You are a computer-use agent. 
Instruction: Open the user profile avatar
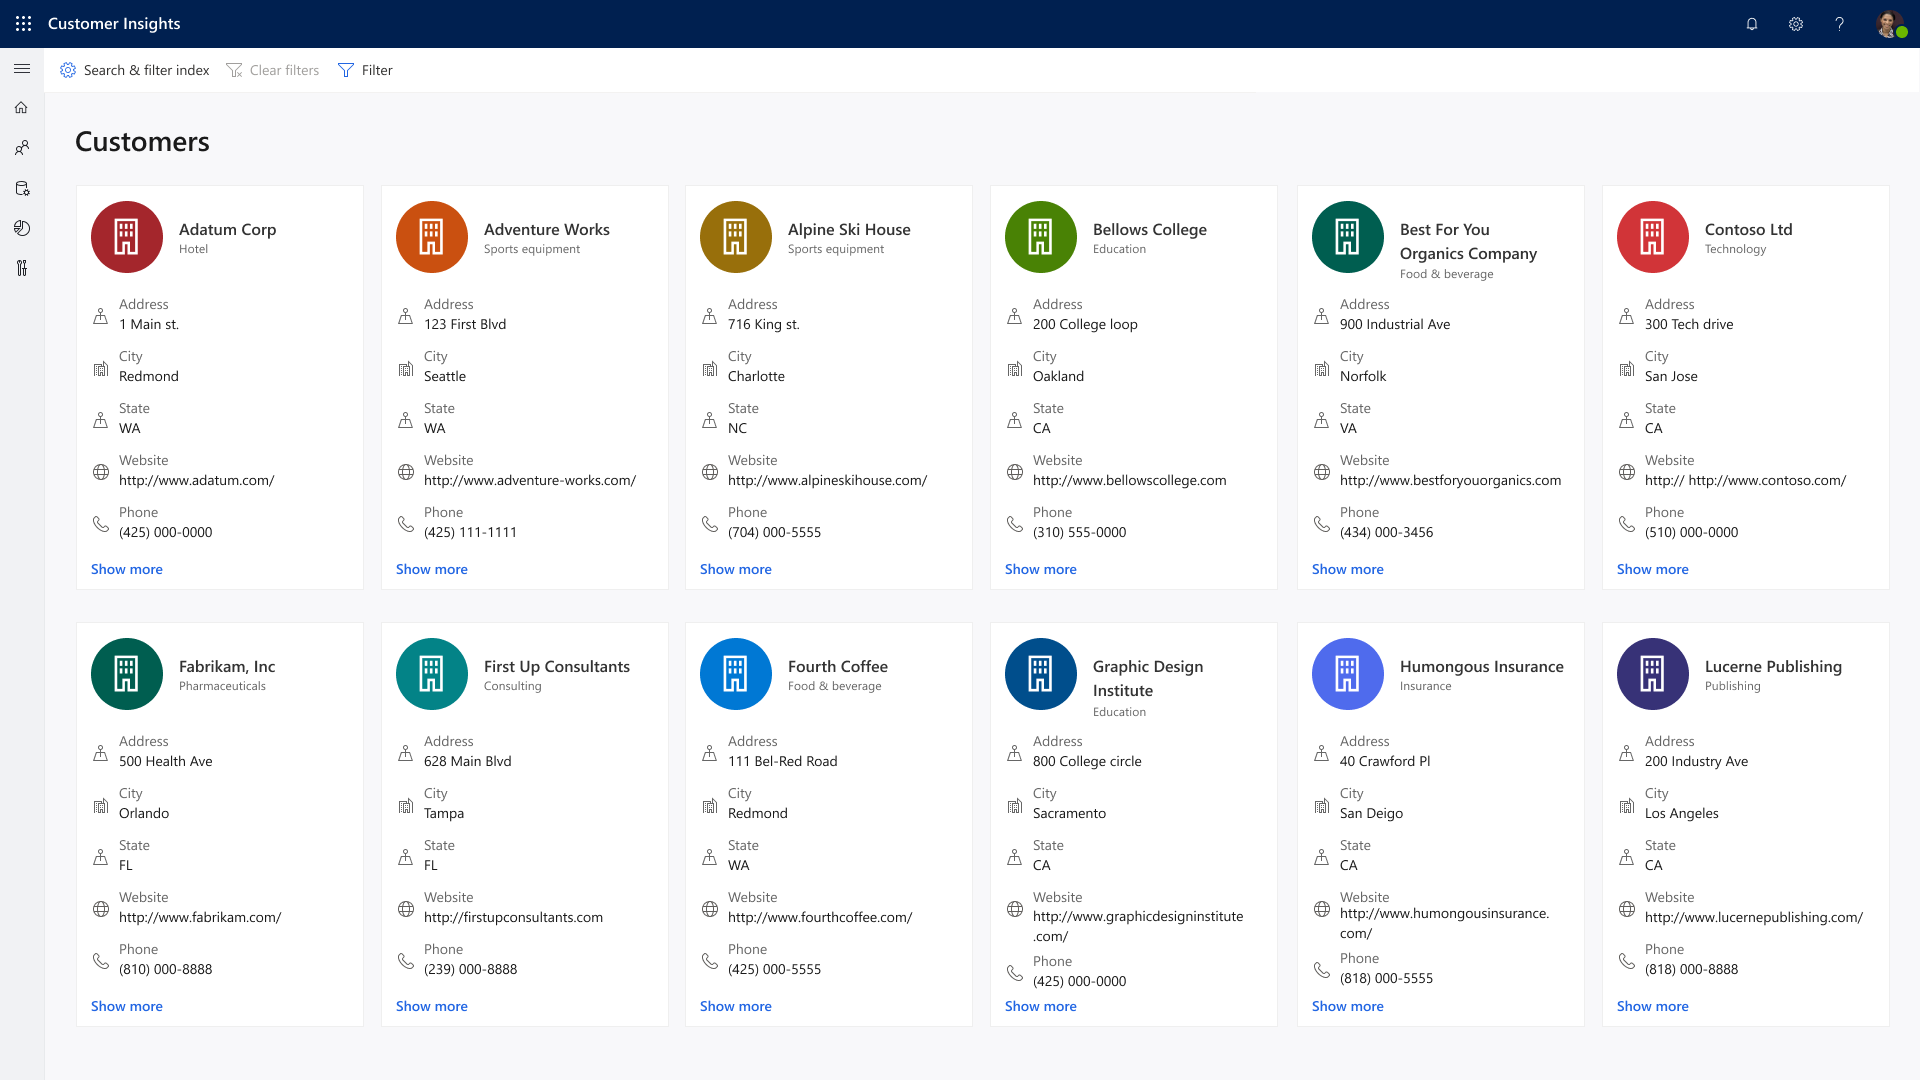1889,24
